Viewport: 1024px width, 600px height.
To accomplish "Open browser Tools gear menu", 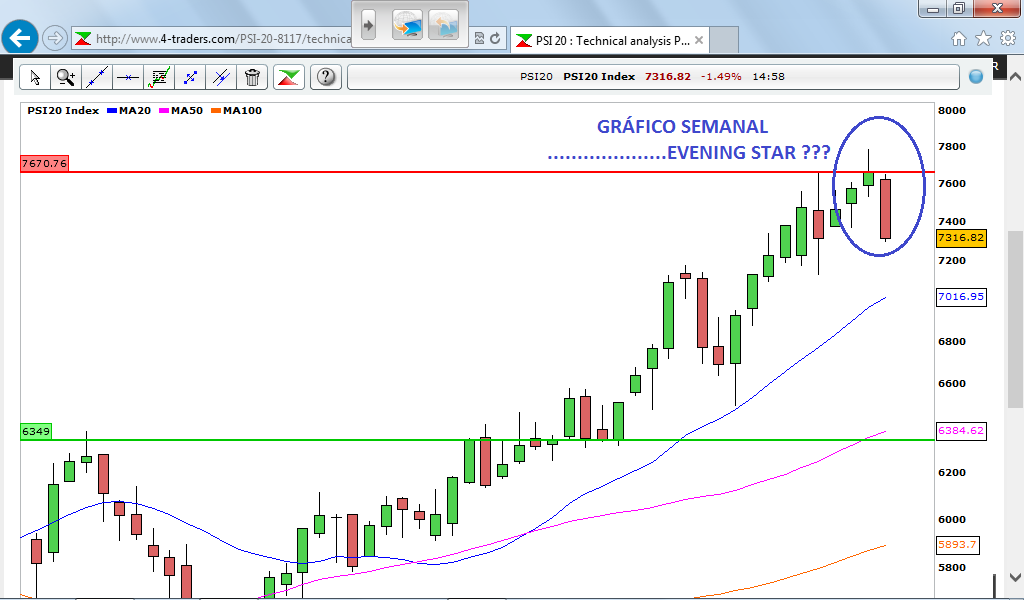I will pos(1008,39).
